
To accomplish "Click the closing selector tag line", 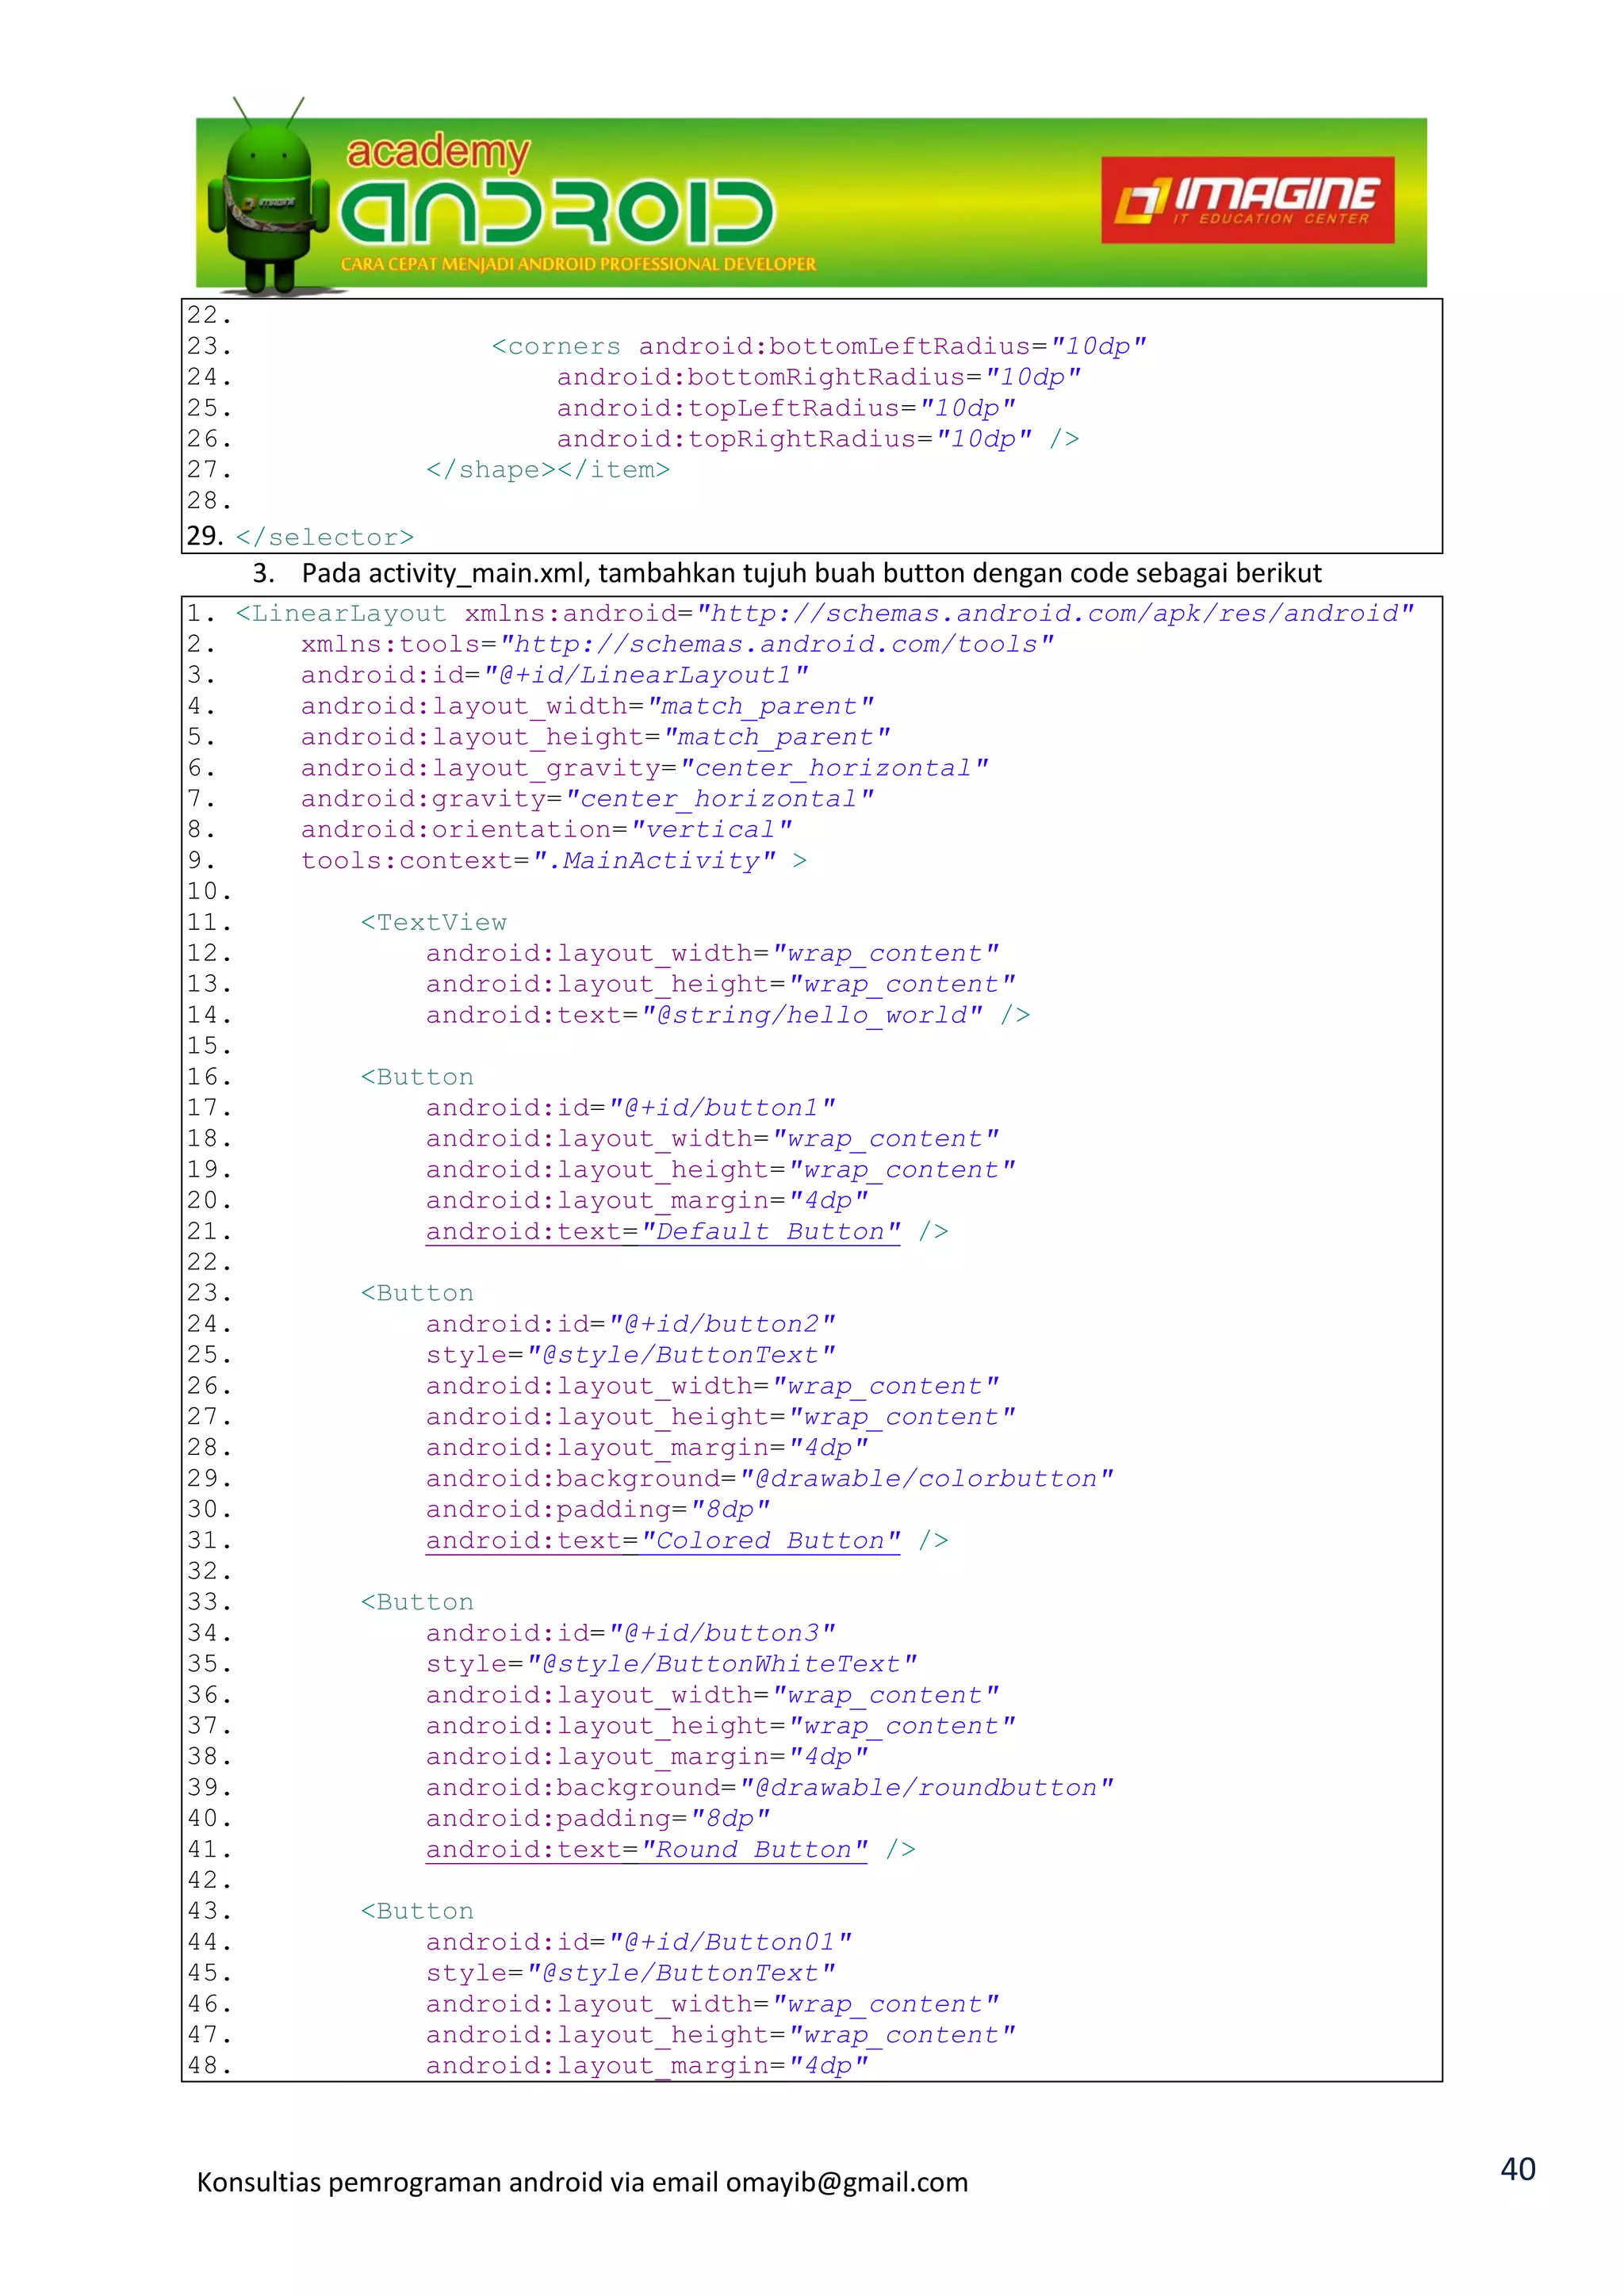I will tap(324, 537).
